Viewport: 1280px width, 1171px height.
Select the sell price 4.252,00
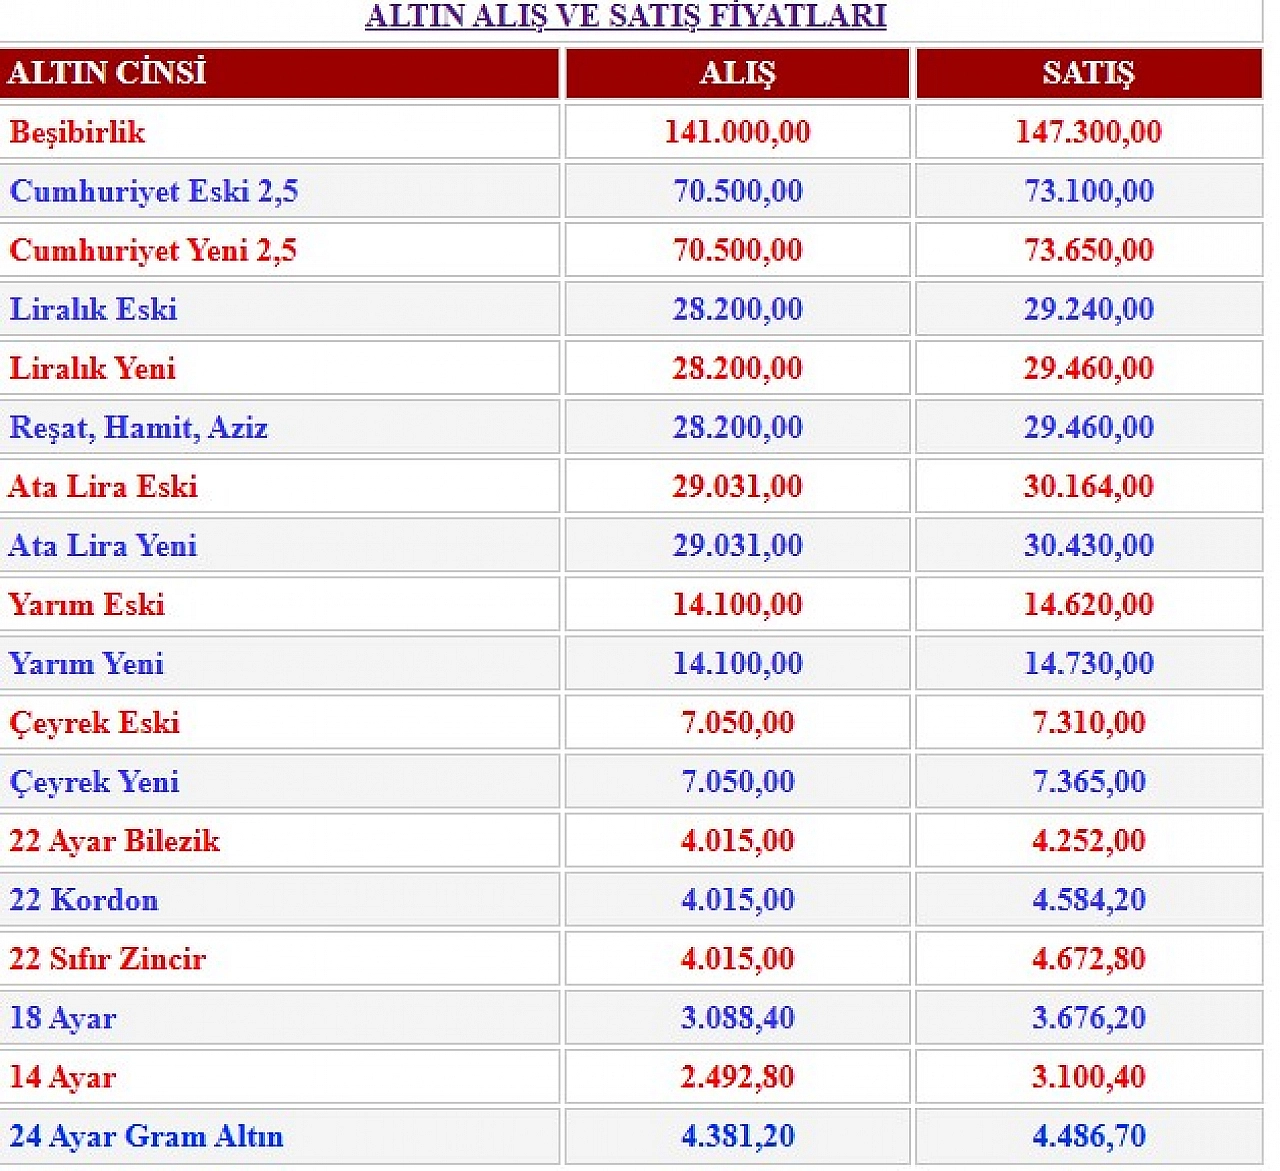tap(1089, 840)
